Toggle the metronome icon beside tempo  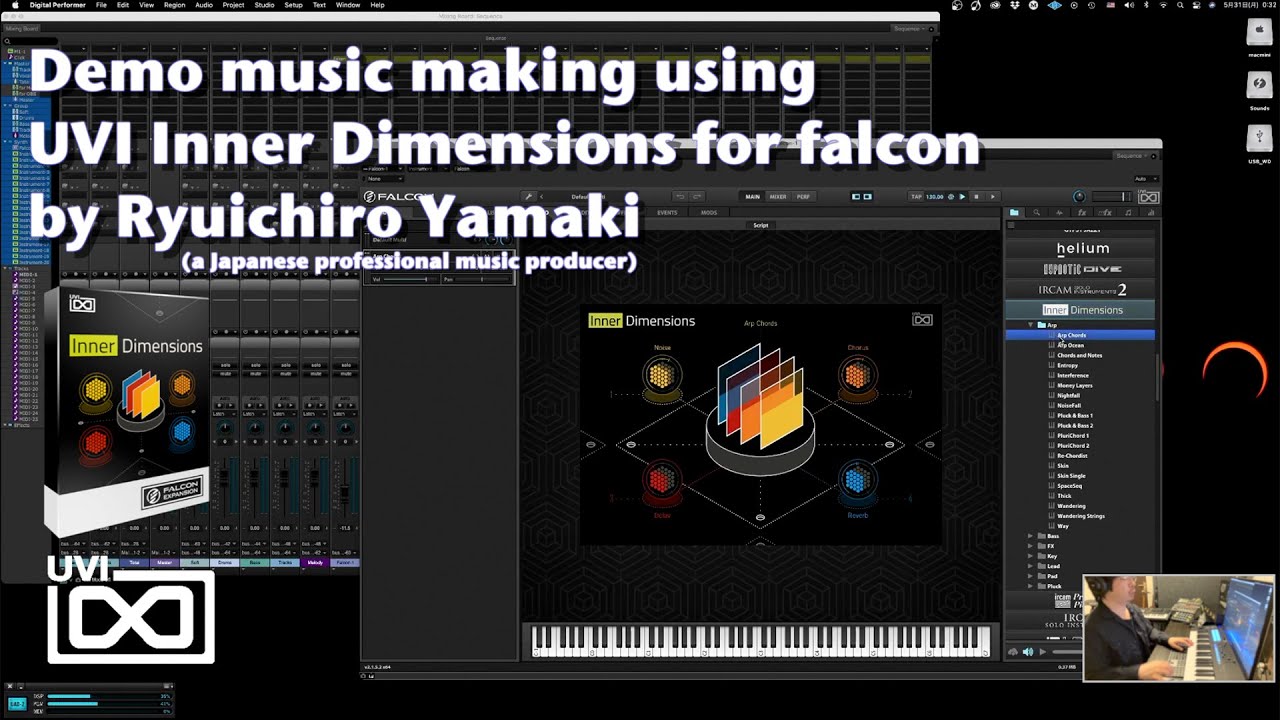[x=951, y=197]
